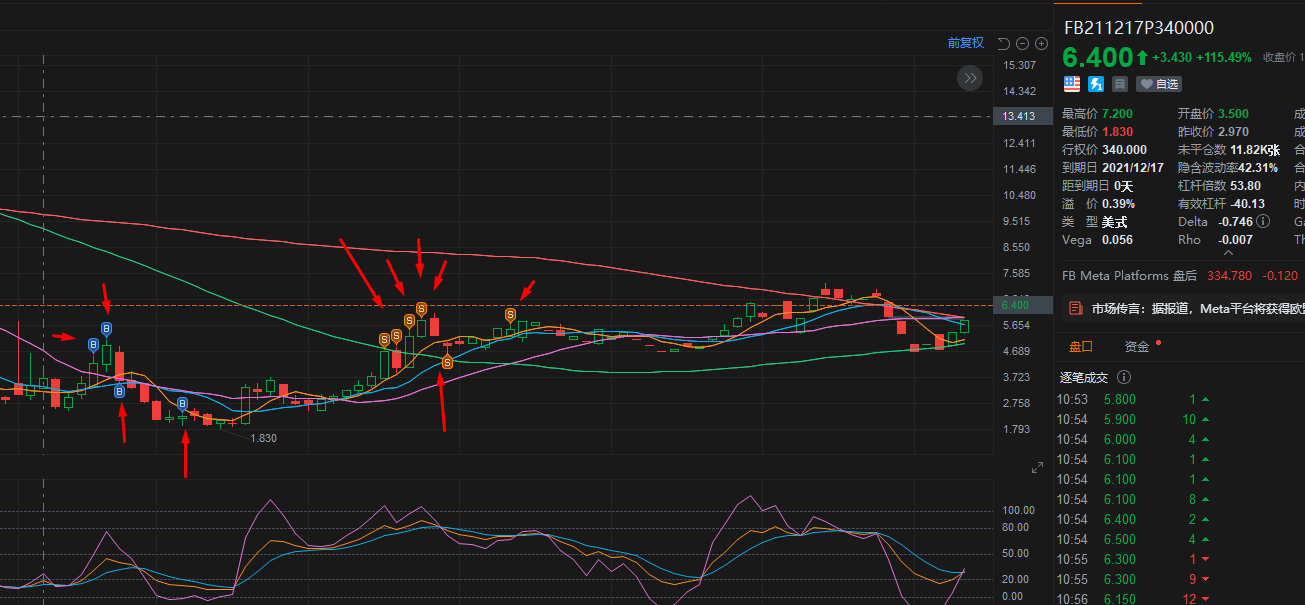Open the FB Meta Platforms underlying stock row
The height and width of the screenshot is (605, 1305).
click(1180, 276)
